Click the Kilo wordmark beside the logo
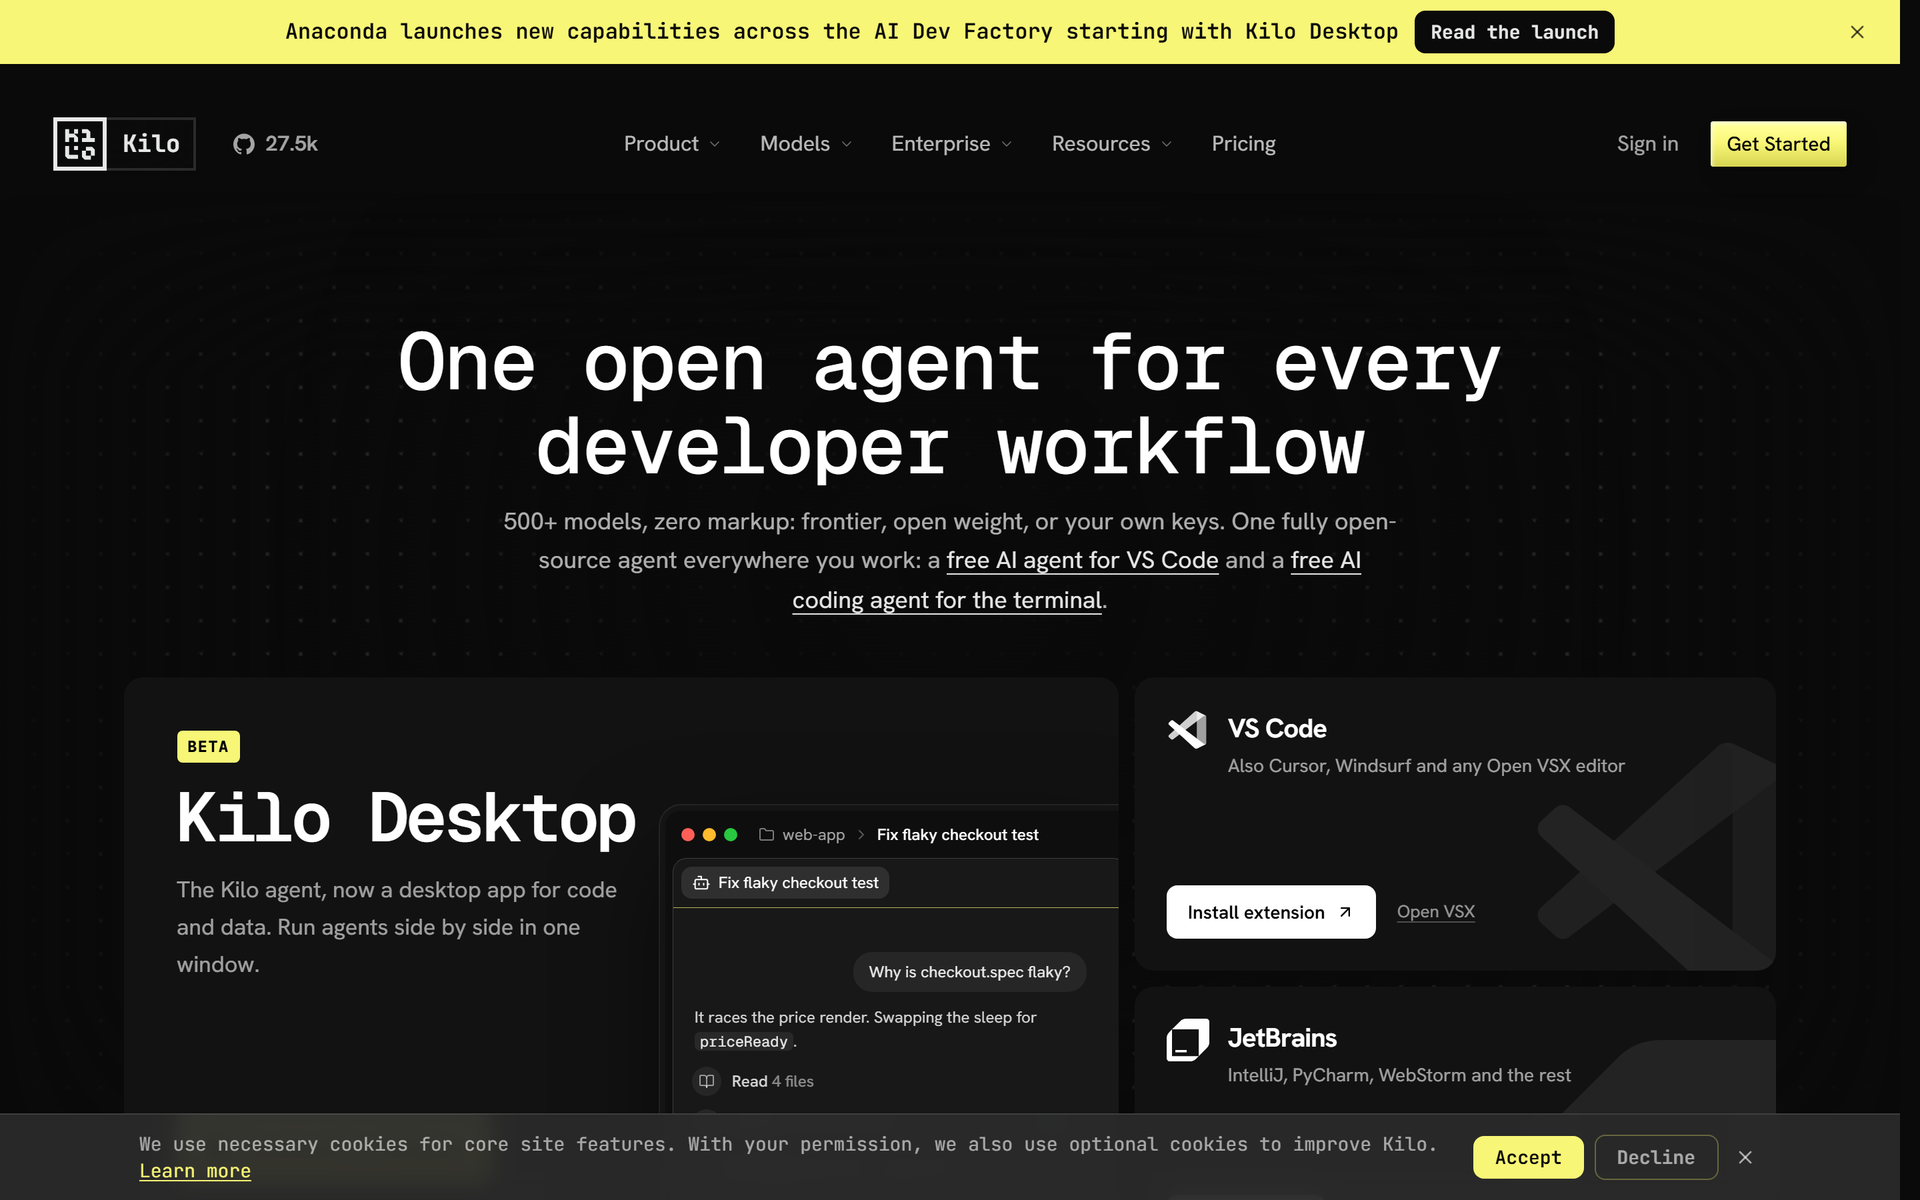 [151, 144]
